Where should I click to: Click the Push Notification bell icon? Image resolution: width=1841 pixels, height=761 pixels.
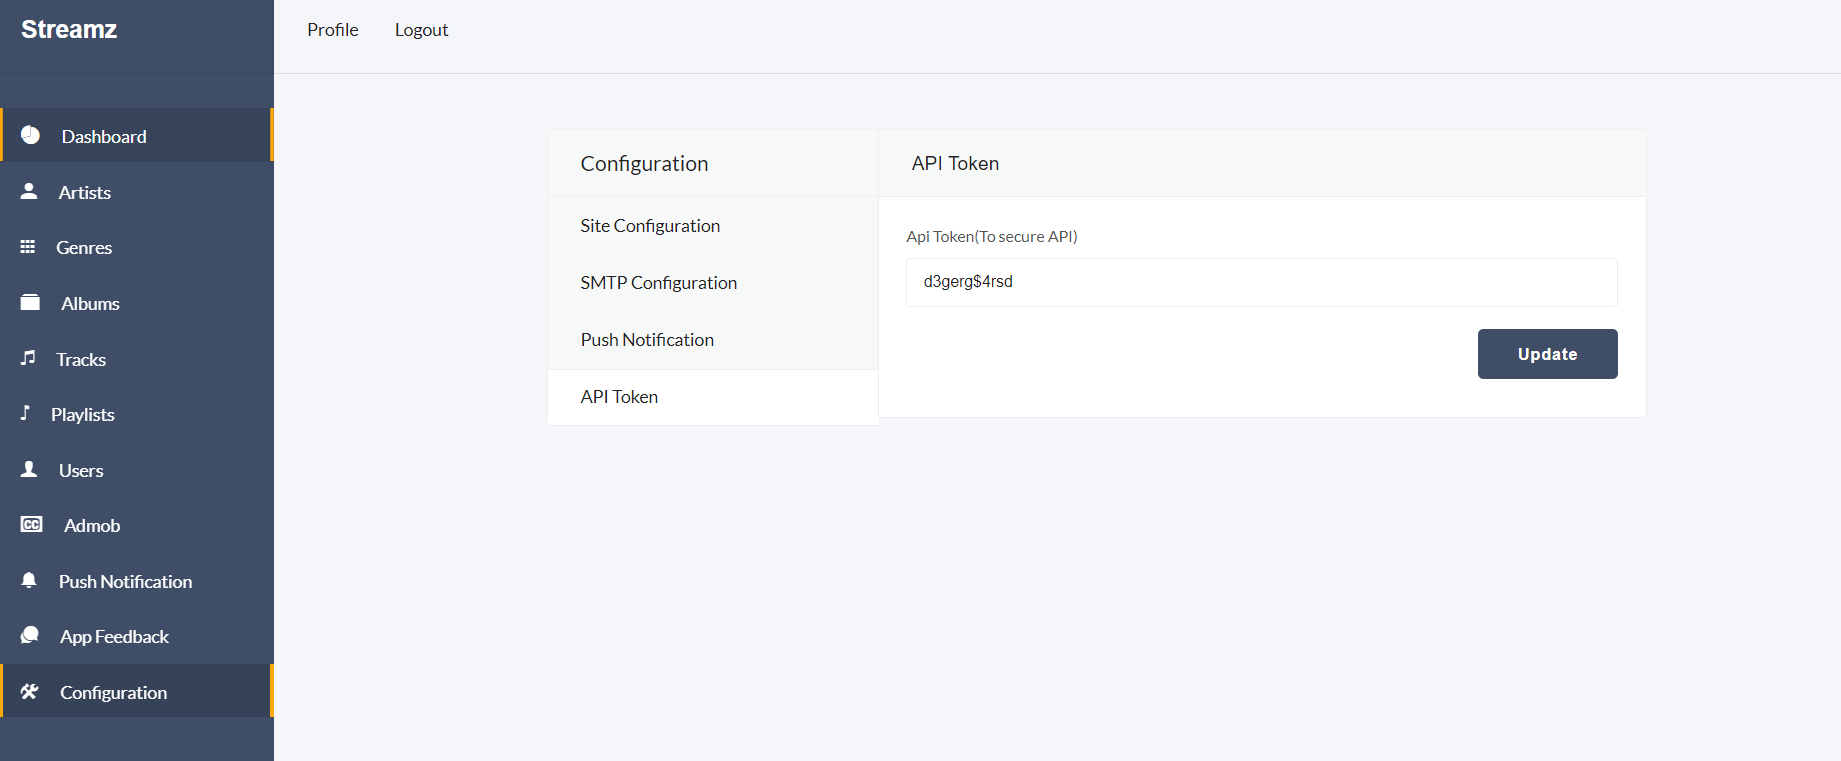coord(29,580)
